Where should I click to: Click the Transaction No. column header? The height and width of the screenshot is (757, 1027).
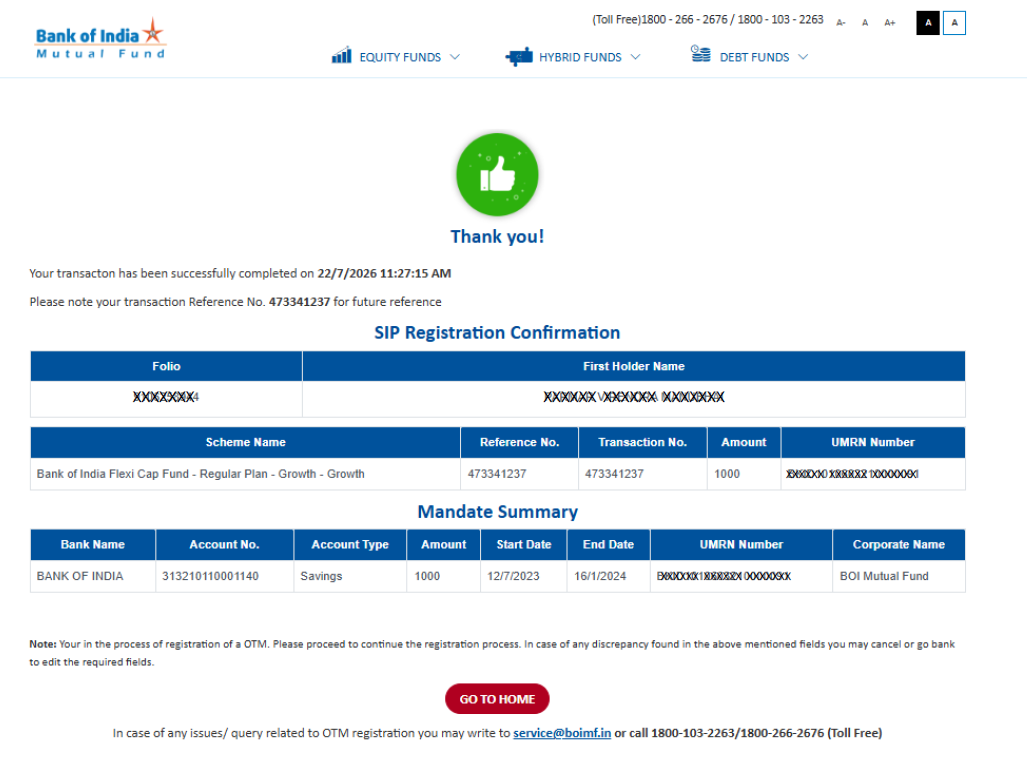643,442
